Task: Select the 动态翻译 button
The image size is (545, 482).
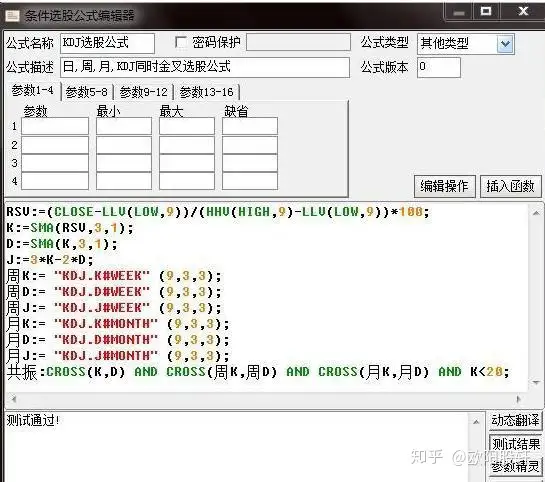Action: tap(515, 420)
